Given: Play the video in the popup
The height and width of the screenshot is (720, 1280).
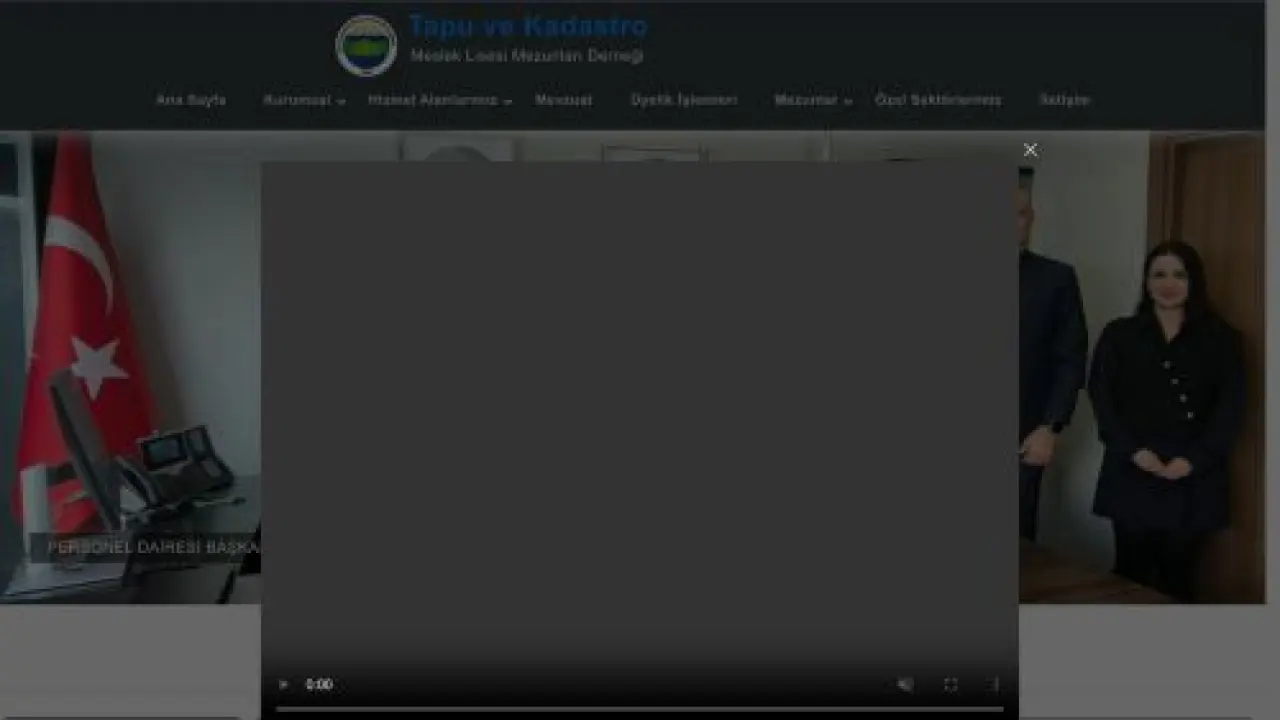Looking at the screenshot, I should (283, 685).
